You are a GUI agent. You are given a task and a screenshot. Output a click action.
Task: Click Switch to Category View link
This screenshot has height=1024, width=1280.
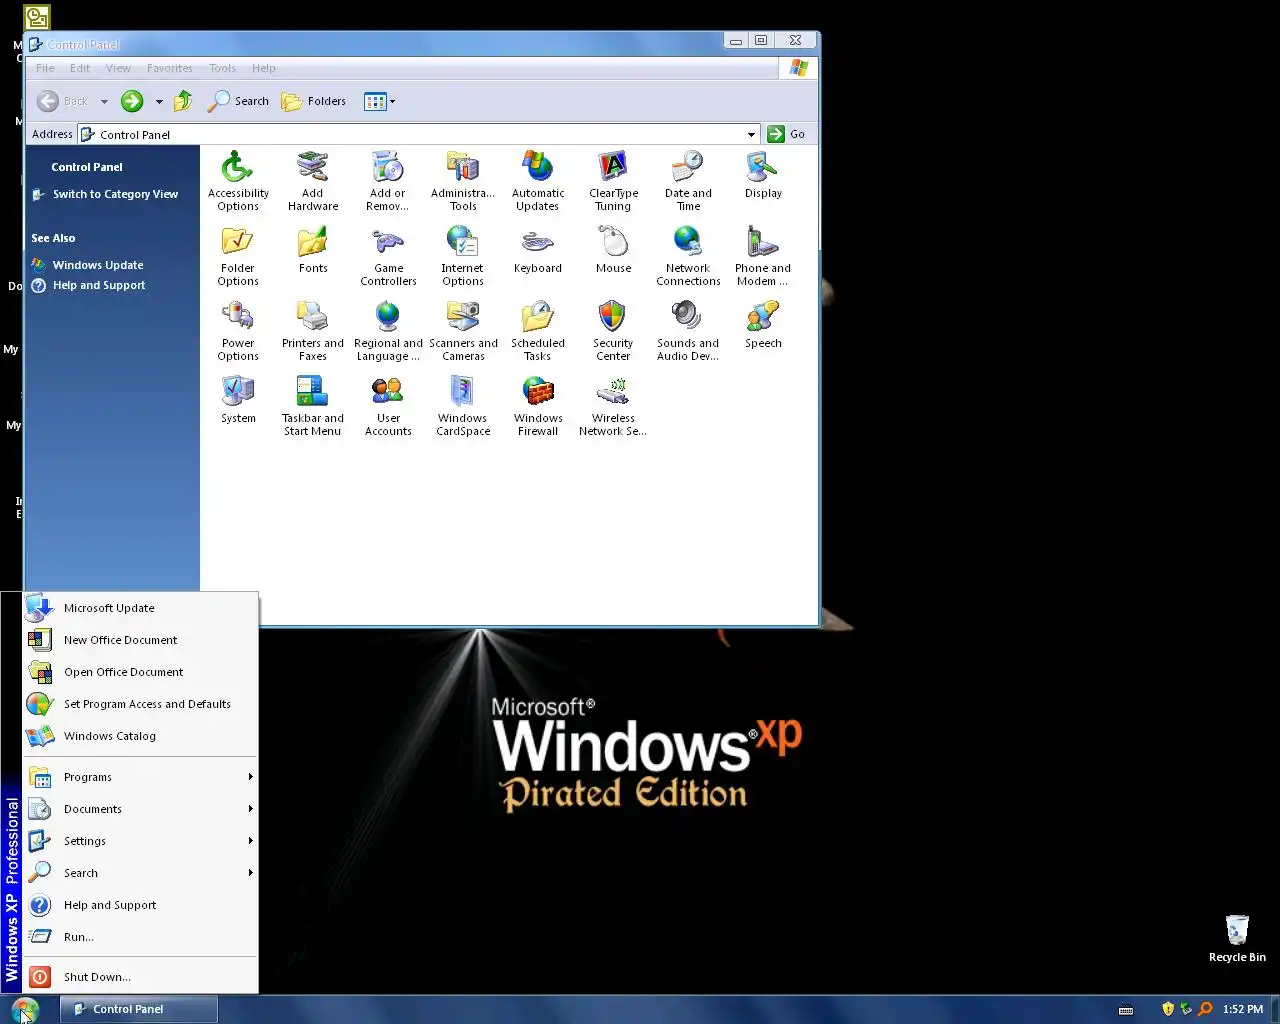click(115, 194)
